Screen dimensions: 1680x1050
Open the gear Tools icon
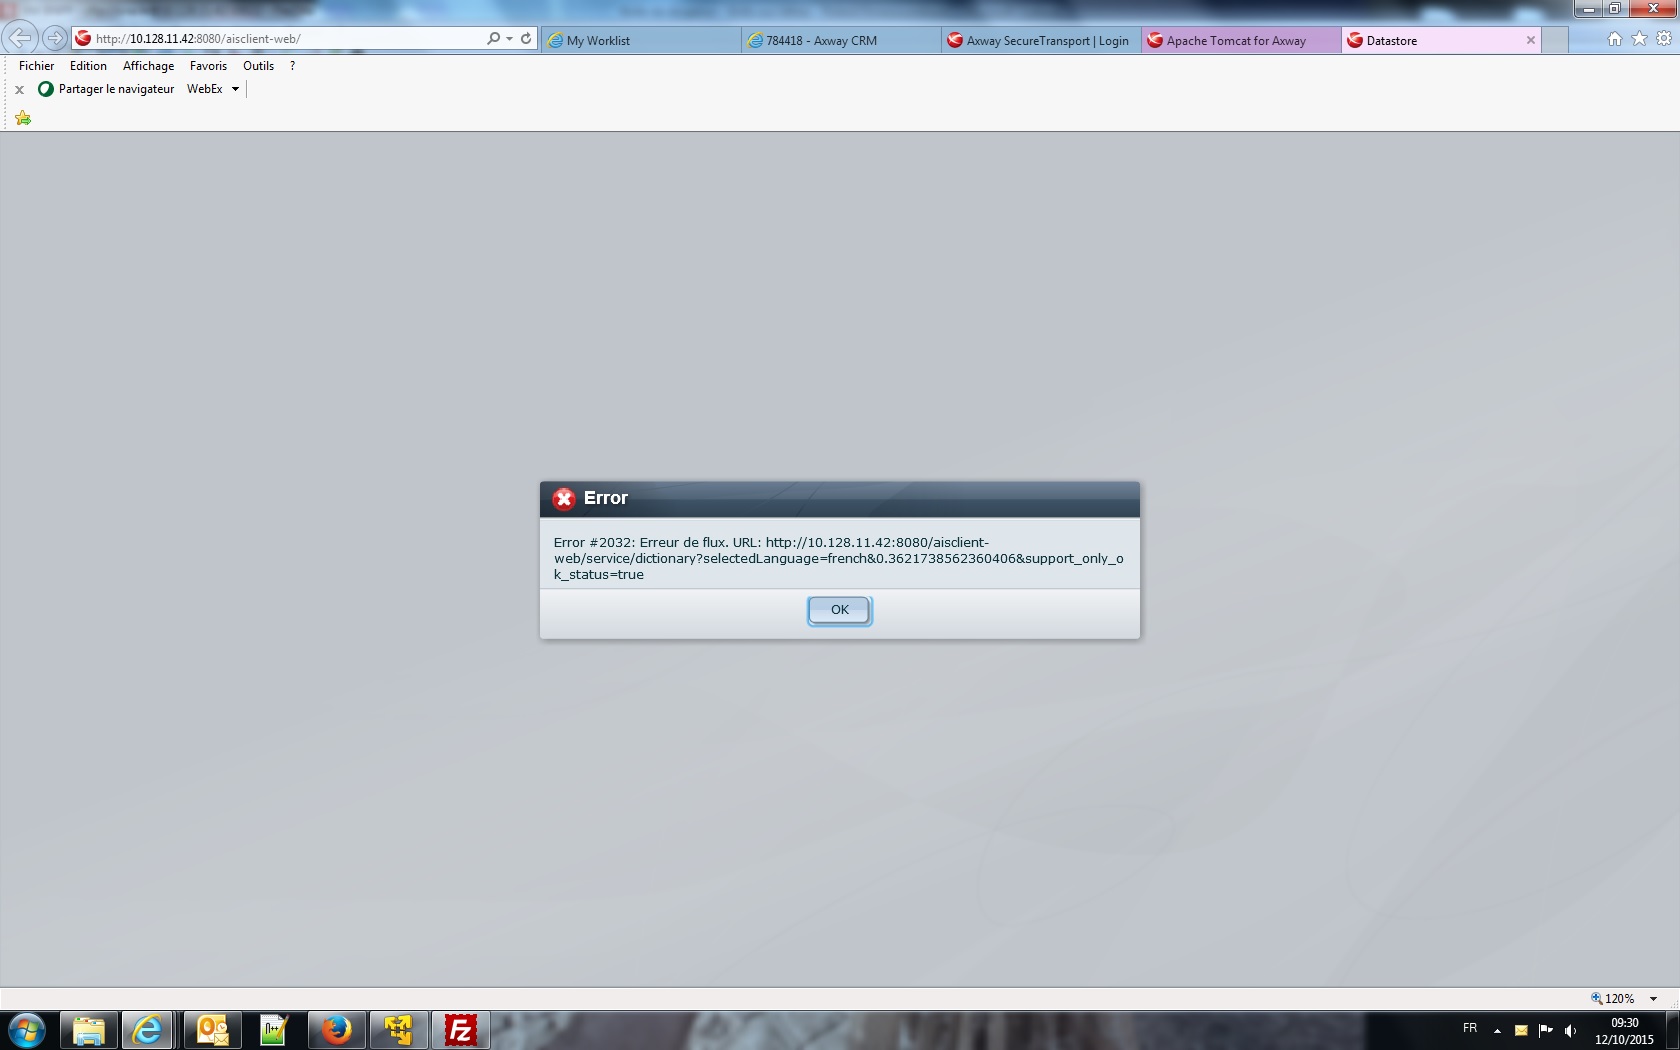1664,39
